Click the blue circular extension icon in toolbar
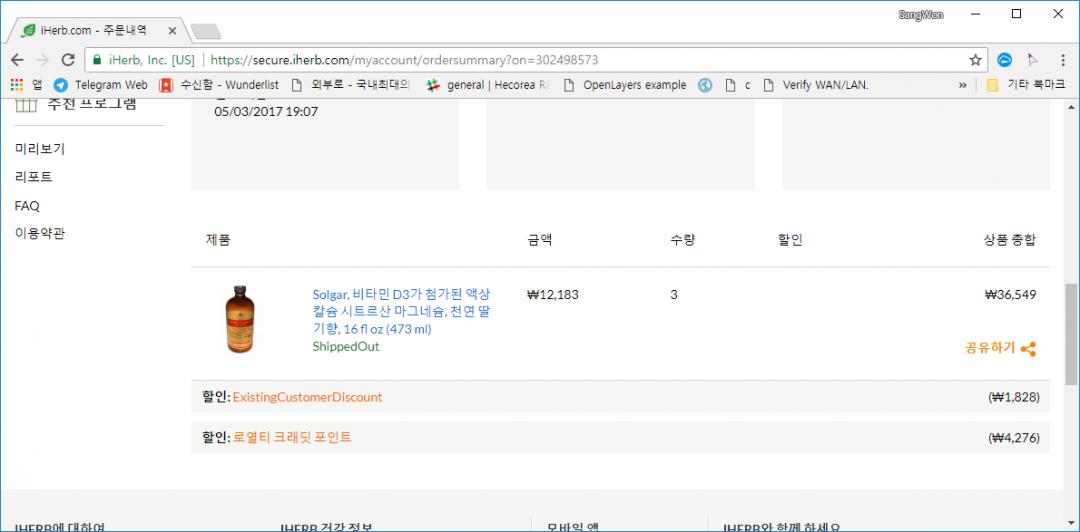 tap(1005, 60)
